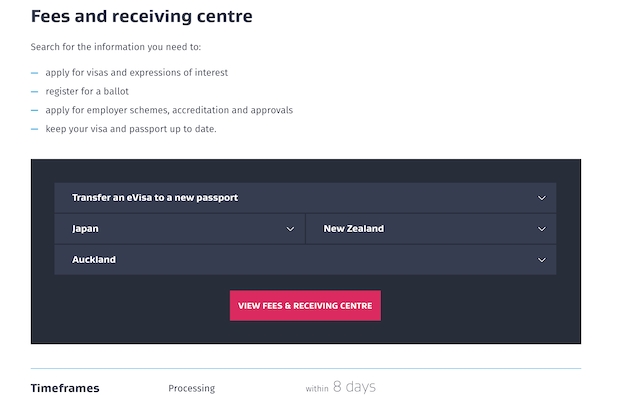Click the dash bullet before 'register for a ballot'
Image resolution: width=640 pixels, height=395 pixels.
click(x=34, y=91)
